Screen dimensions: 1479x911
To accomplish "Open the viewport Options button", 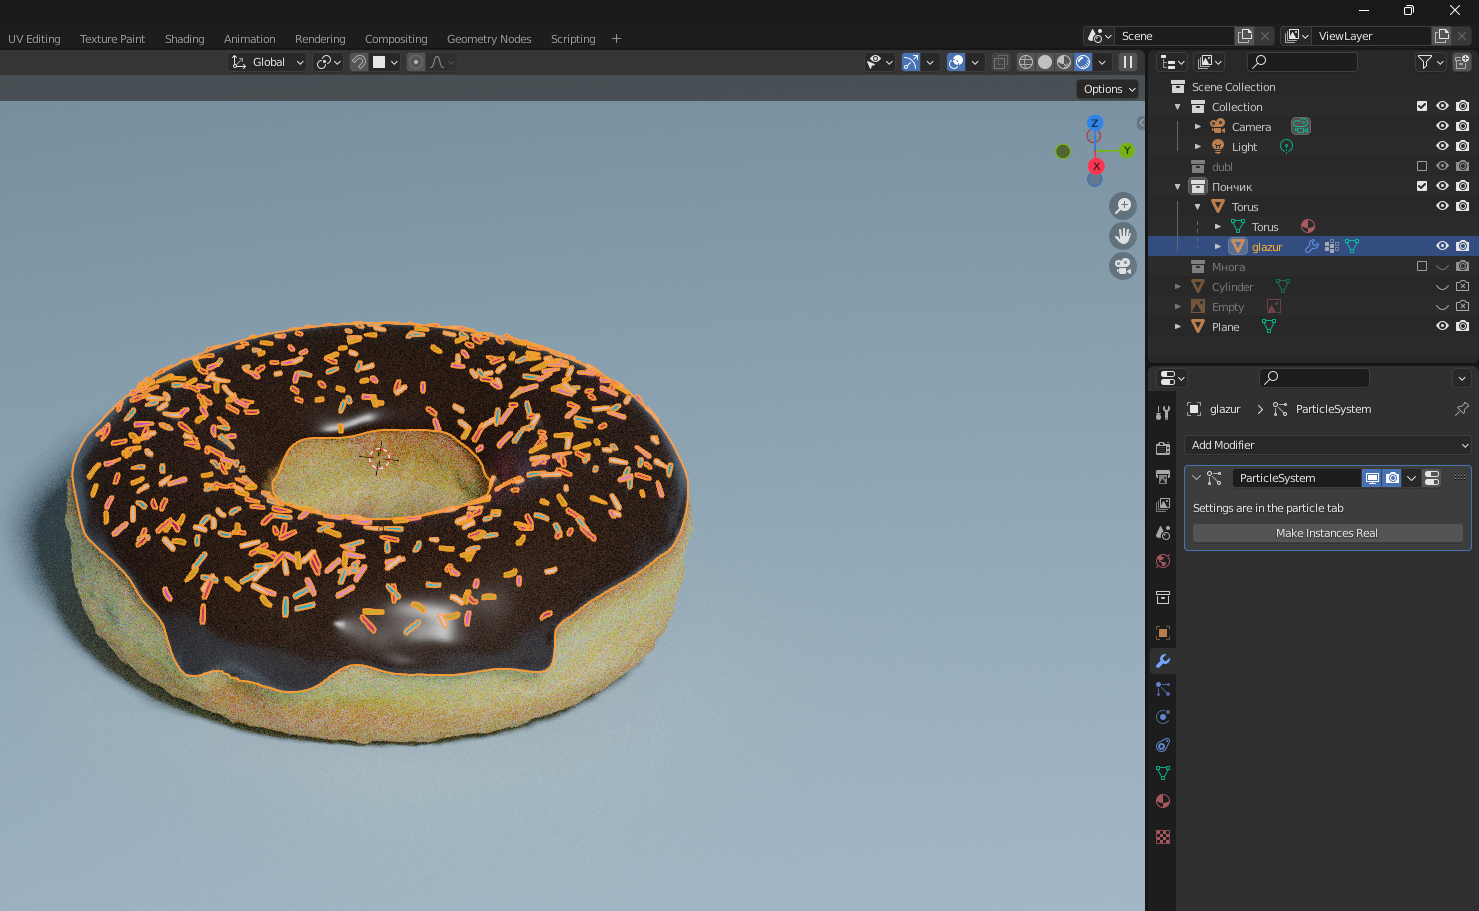I will [x=1109, y=89].
